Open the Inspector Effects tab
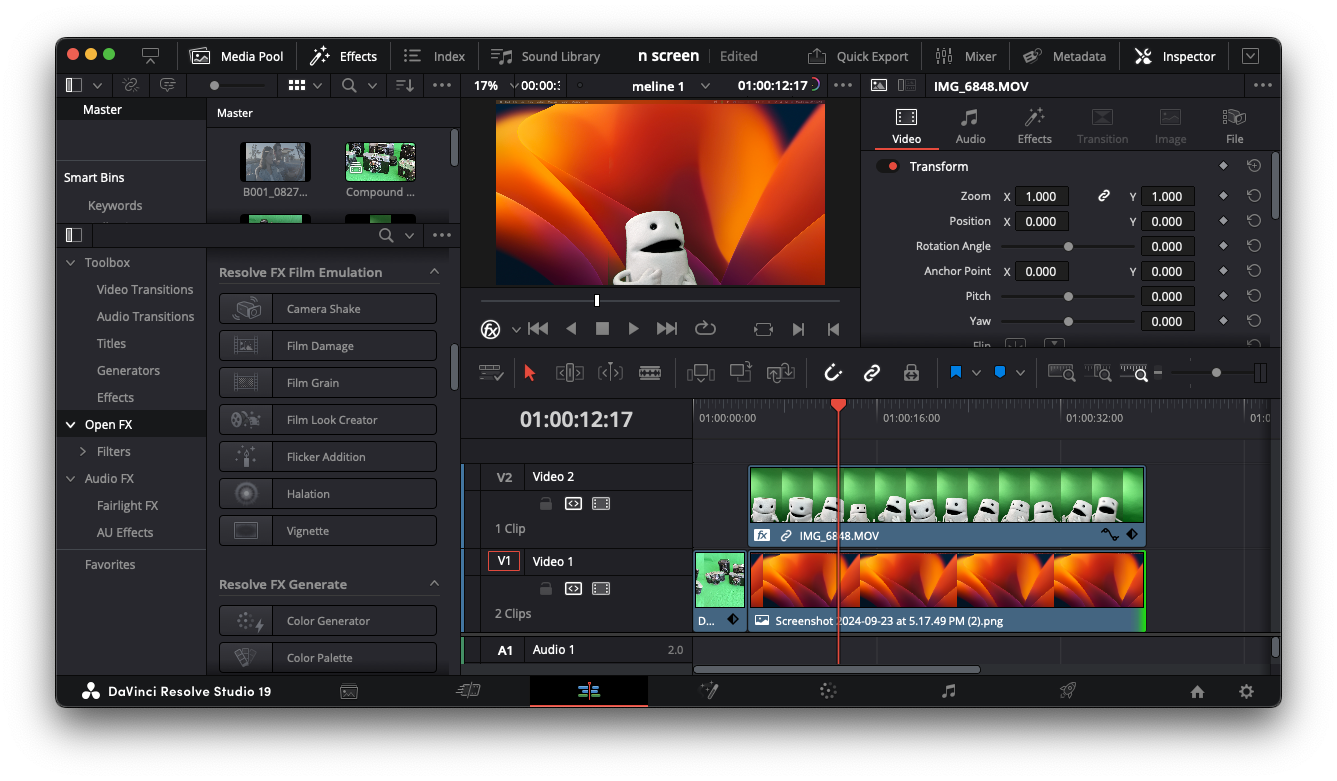Image resolution: width=1337 pixels, height=781 pixels. point(1034,126)
